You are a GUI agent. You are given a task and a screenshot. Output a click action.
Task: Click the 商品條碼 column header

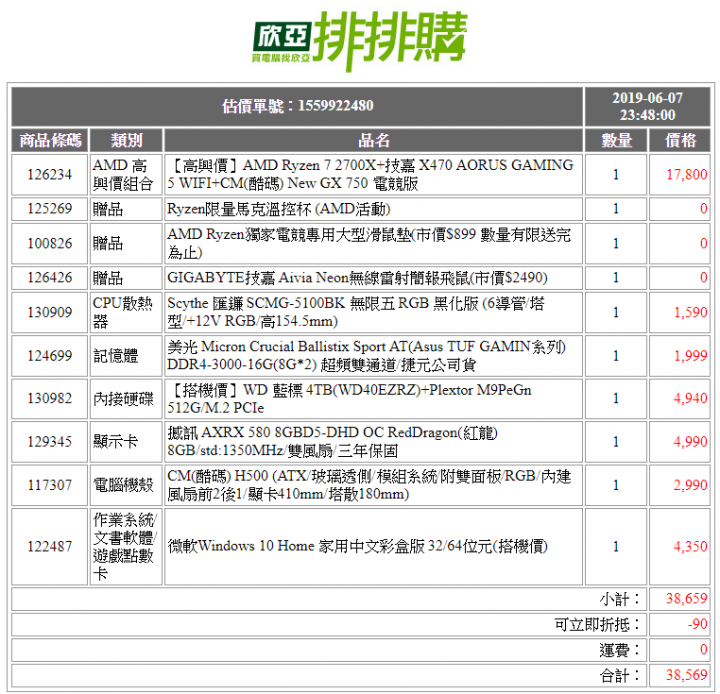point(50,140)
